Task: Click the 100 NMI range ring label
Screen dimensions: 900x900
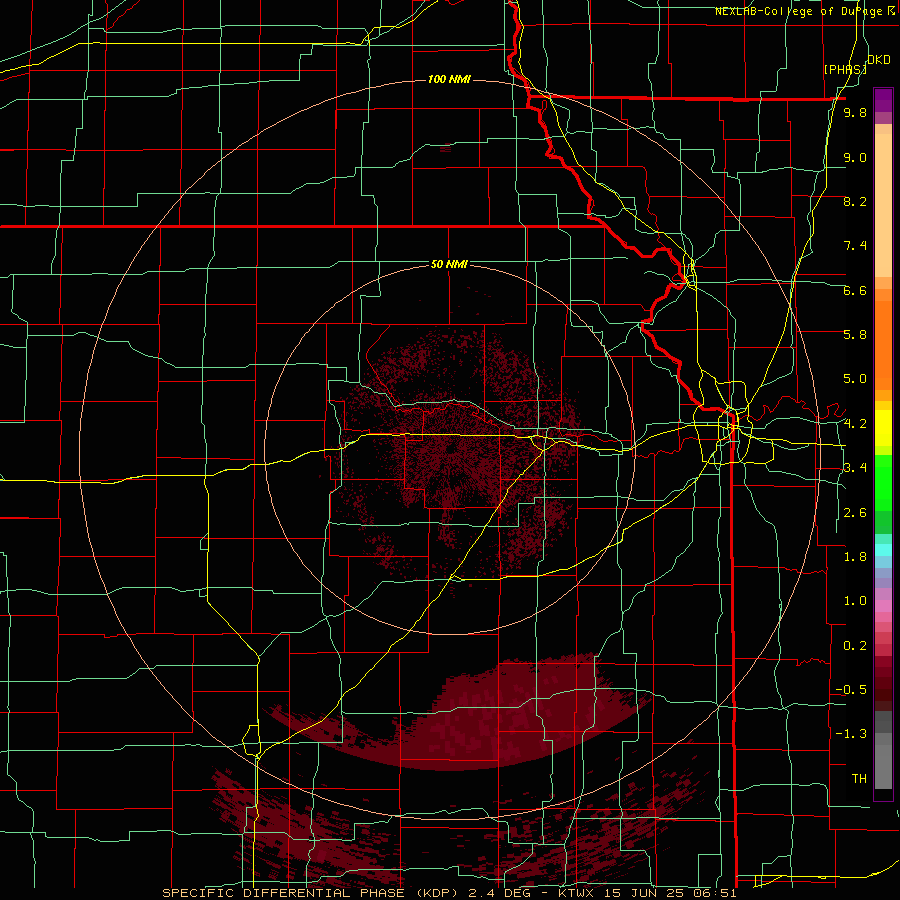Action: click(449, 79)
